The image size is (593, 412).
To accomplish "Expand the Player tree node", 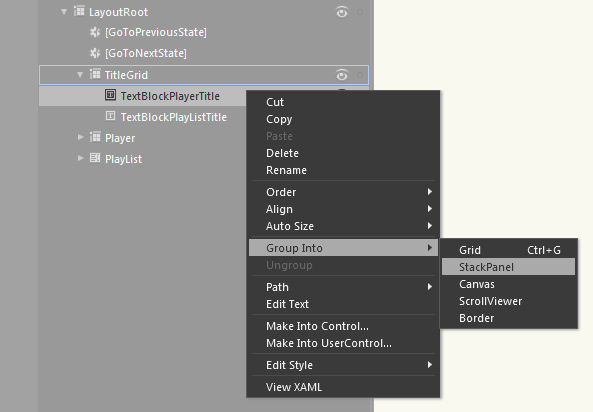I will tap(81, 137).
